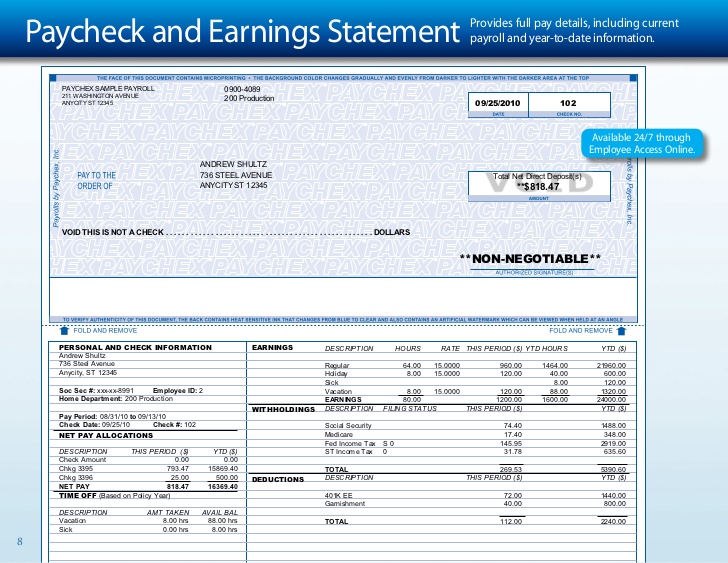The height and width of the screenshot is (563, 728).
Task: Click 'PERSONAL AND CHECK INFORMATION' heading
Action: [135, 347]
